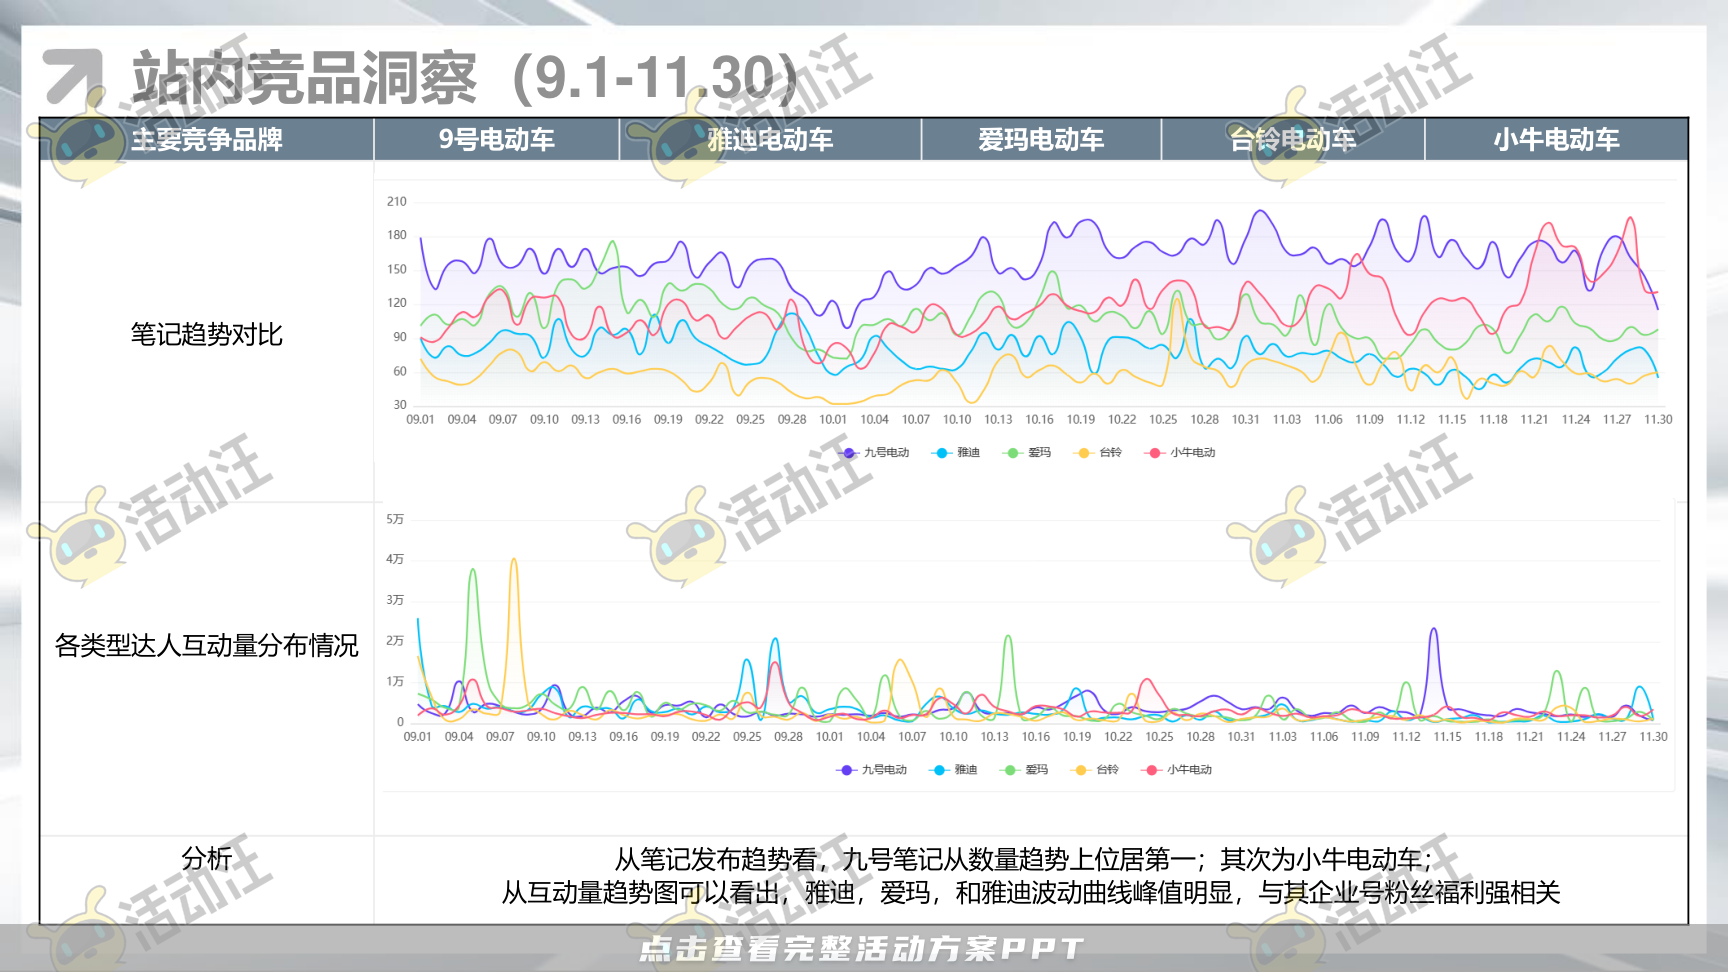Screen dimensions: 1728x972
Task: Click 11.15 date on interaction chart axis
Action: [x=1447, y=737]
